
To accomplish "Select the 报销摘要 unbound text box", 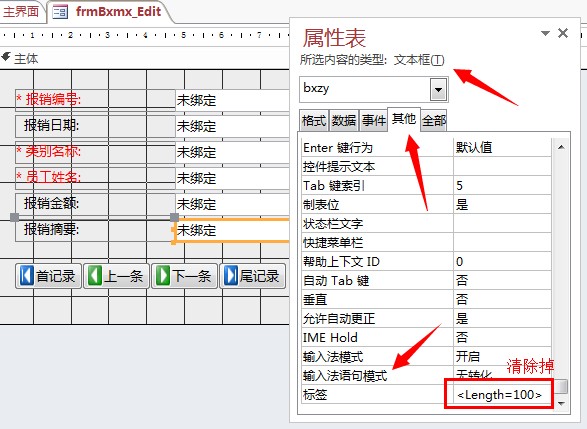I will coord(233,230).
